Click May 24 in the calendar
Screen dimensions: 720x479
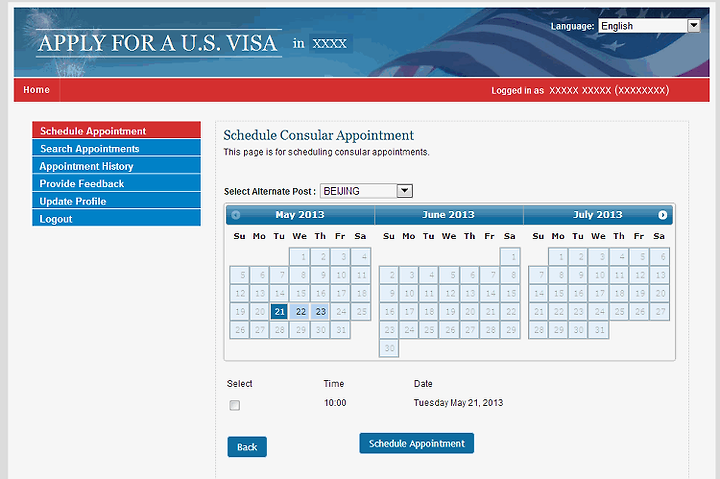tap(341, 312)
